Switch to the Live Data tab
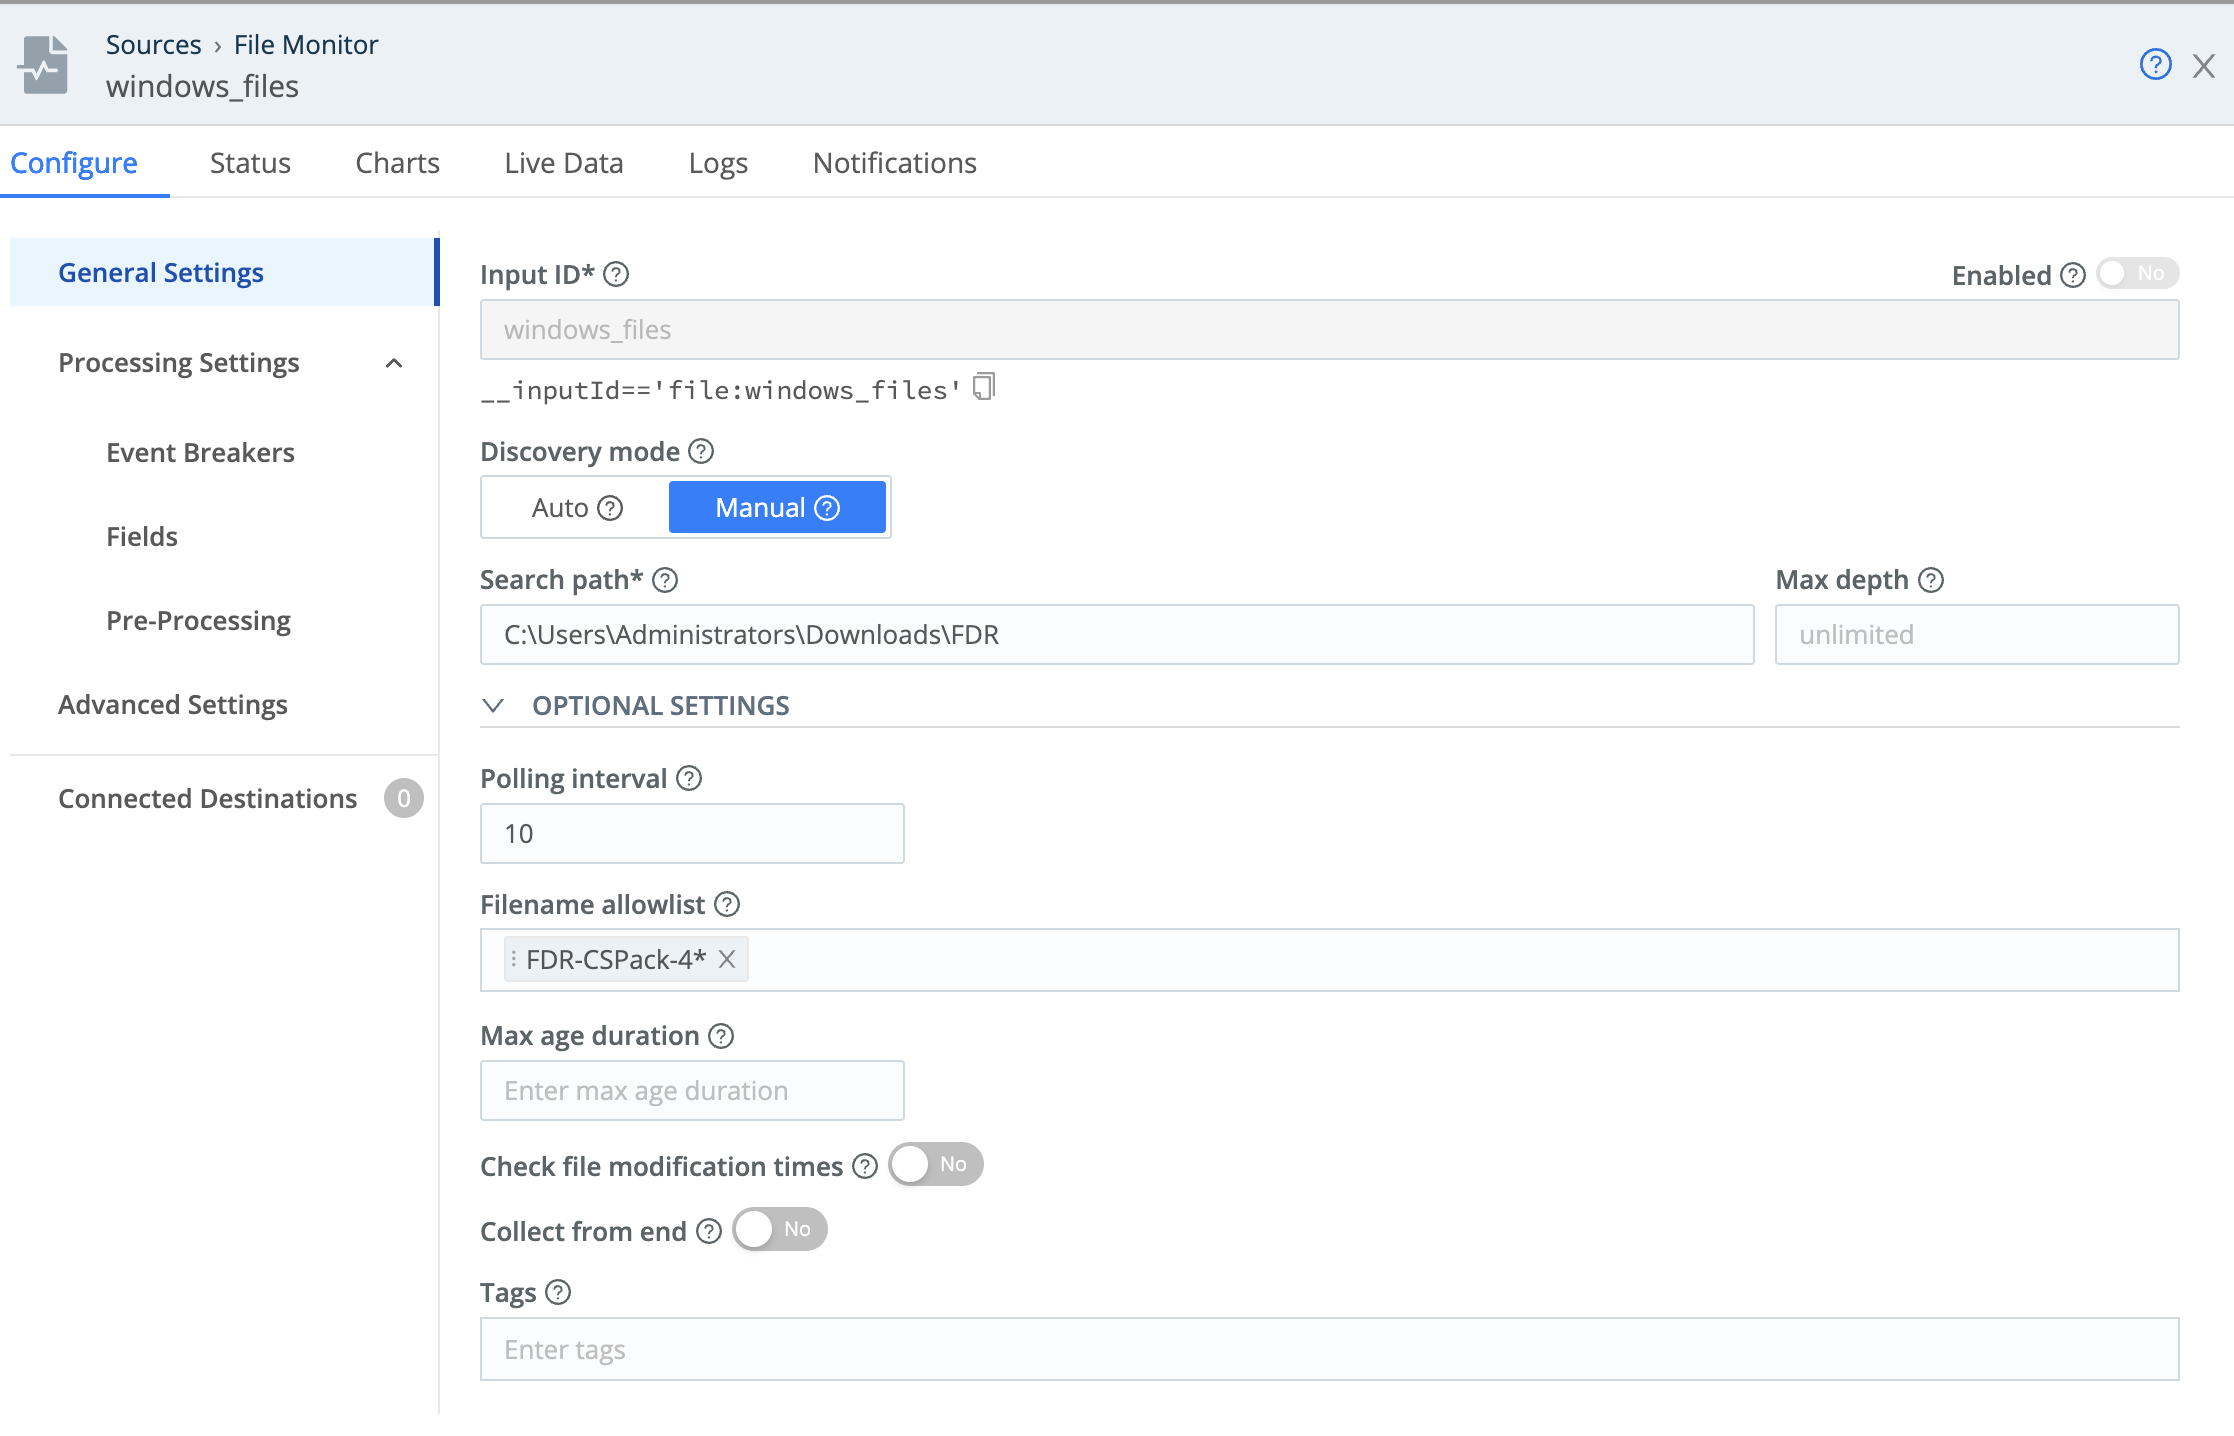The height and width of the screenshot is (1436, 2234). pos(563,163)
